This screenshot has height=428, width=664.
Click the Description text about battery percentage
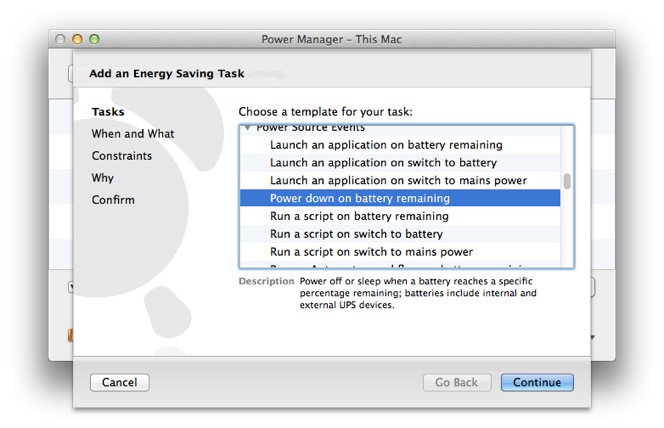418,293
